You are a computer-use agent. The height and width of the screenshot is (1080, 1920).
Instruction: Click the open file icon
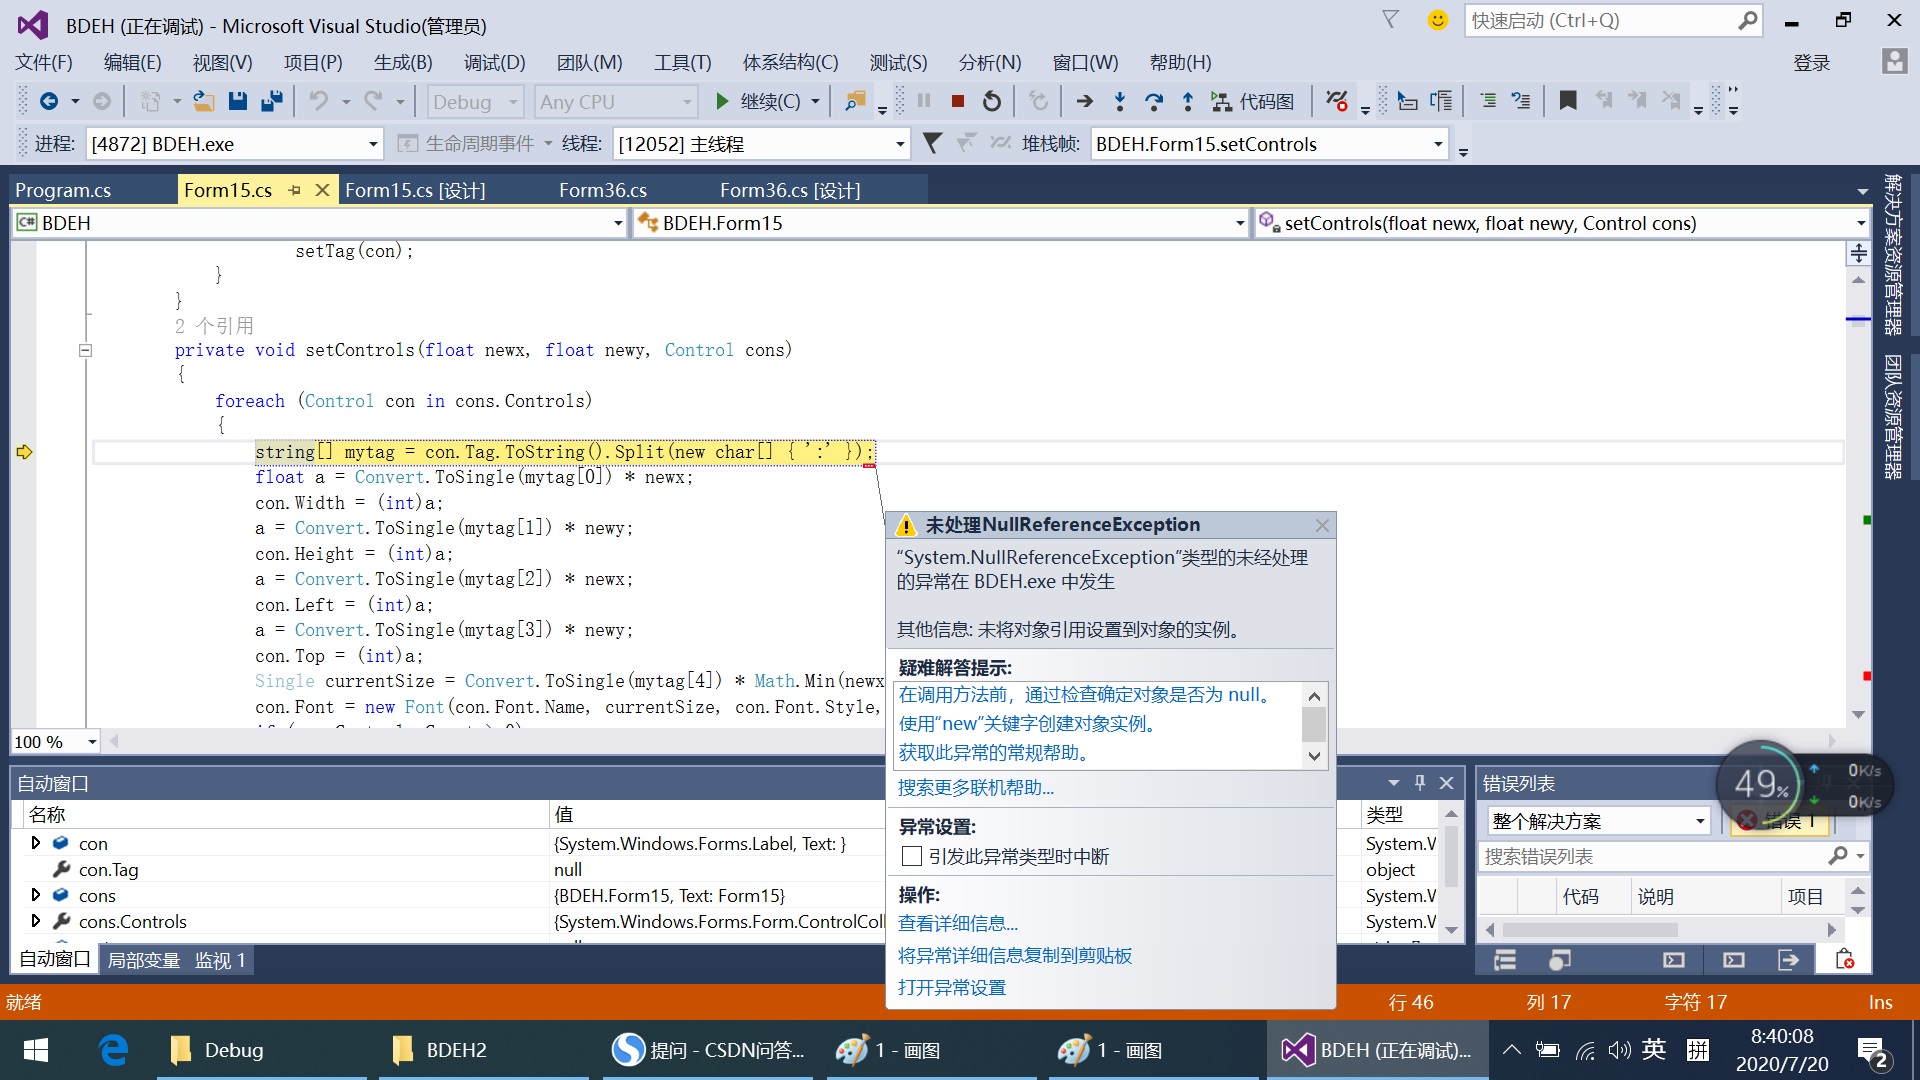click(x=203, y=101)
